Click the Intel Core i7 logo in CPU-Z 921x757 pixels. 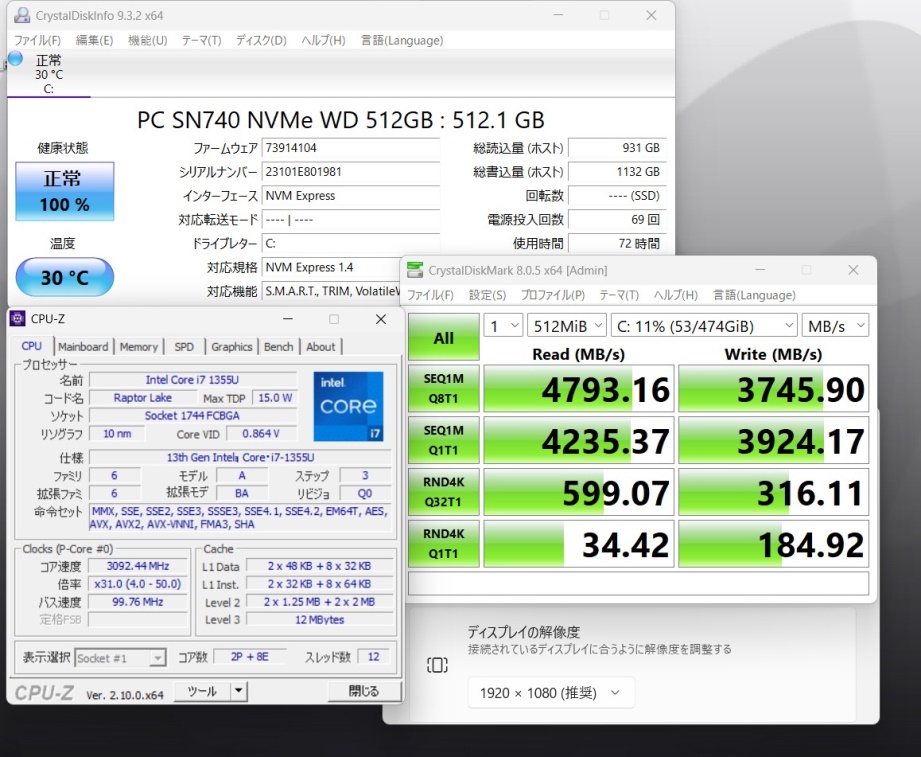click(348, 406)
